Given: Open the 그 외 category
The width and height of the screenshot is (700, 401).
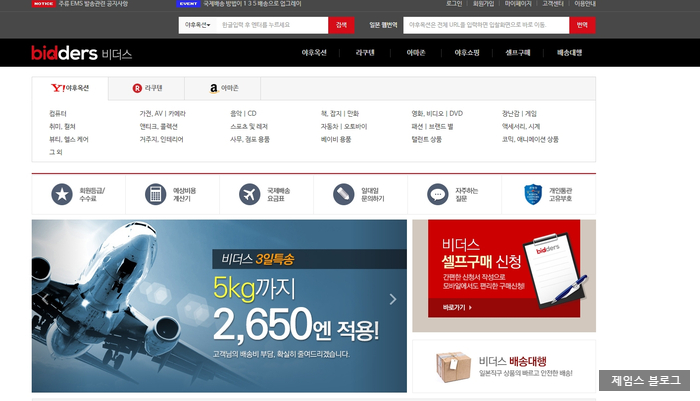Looking at the screenshot, I should [x=55, y=152].
